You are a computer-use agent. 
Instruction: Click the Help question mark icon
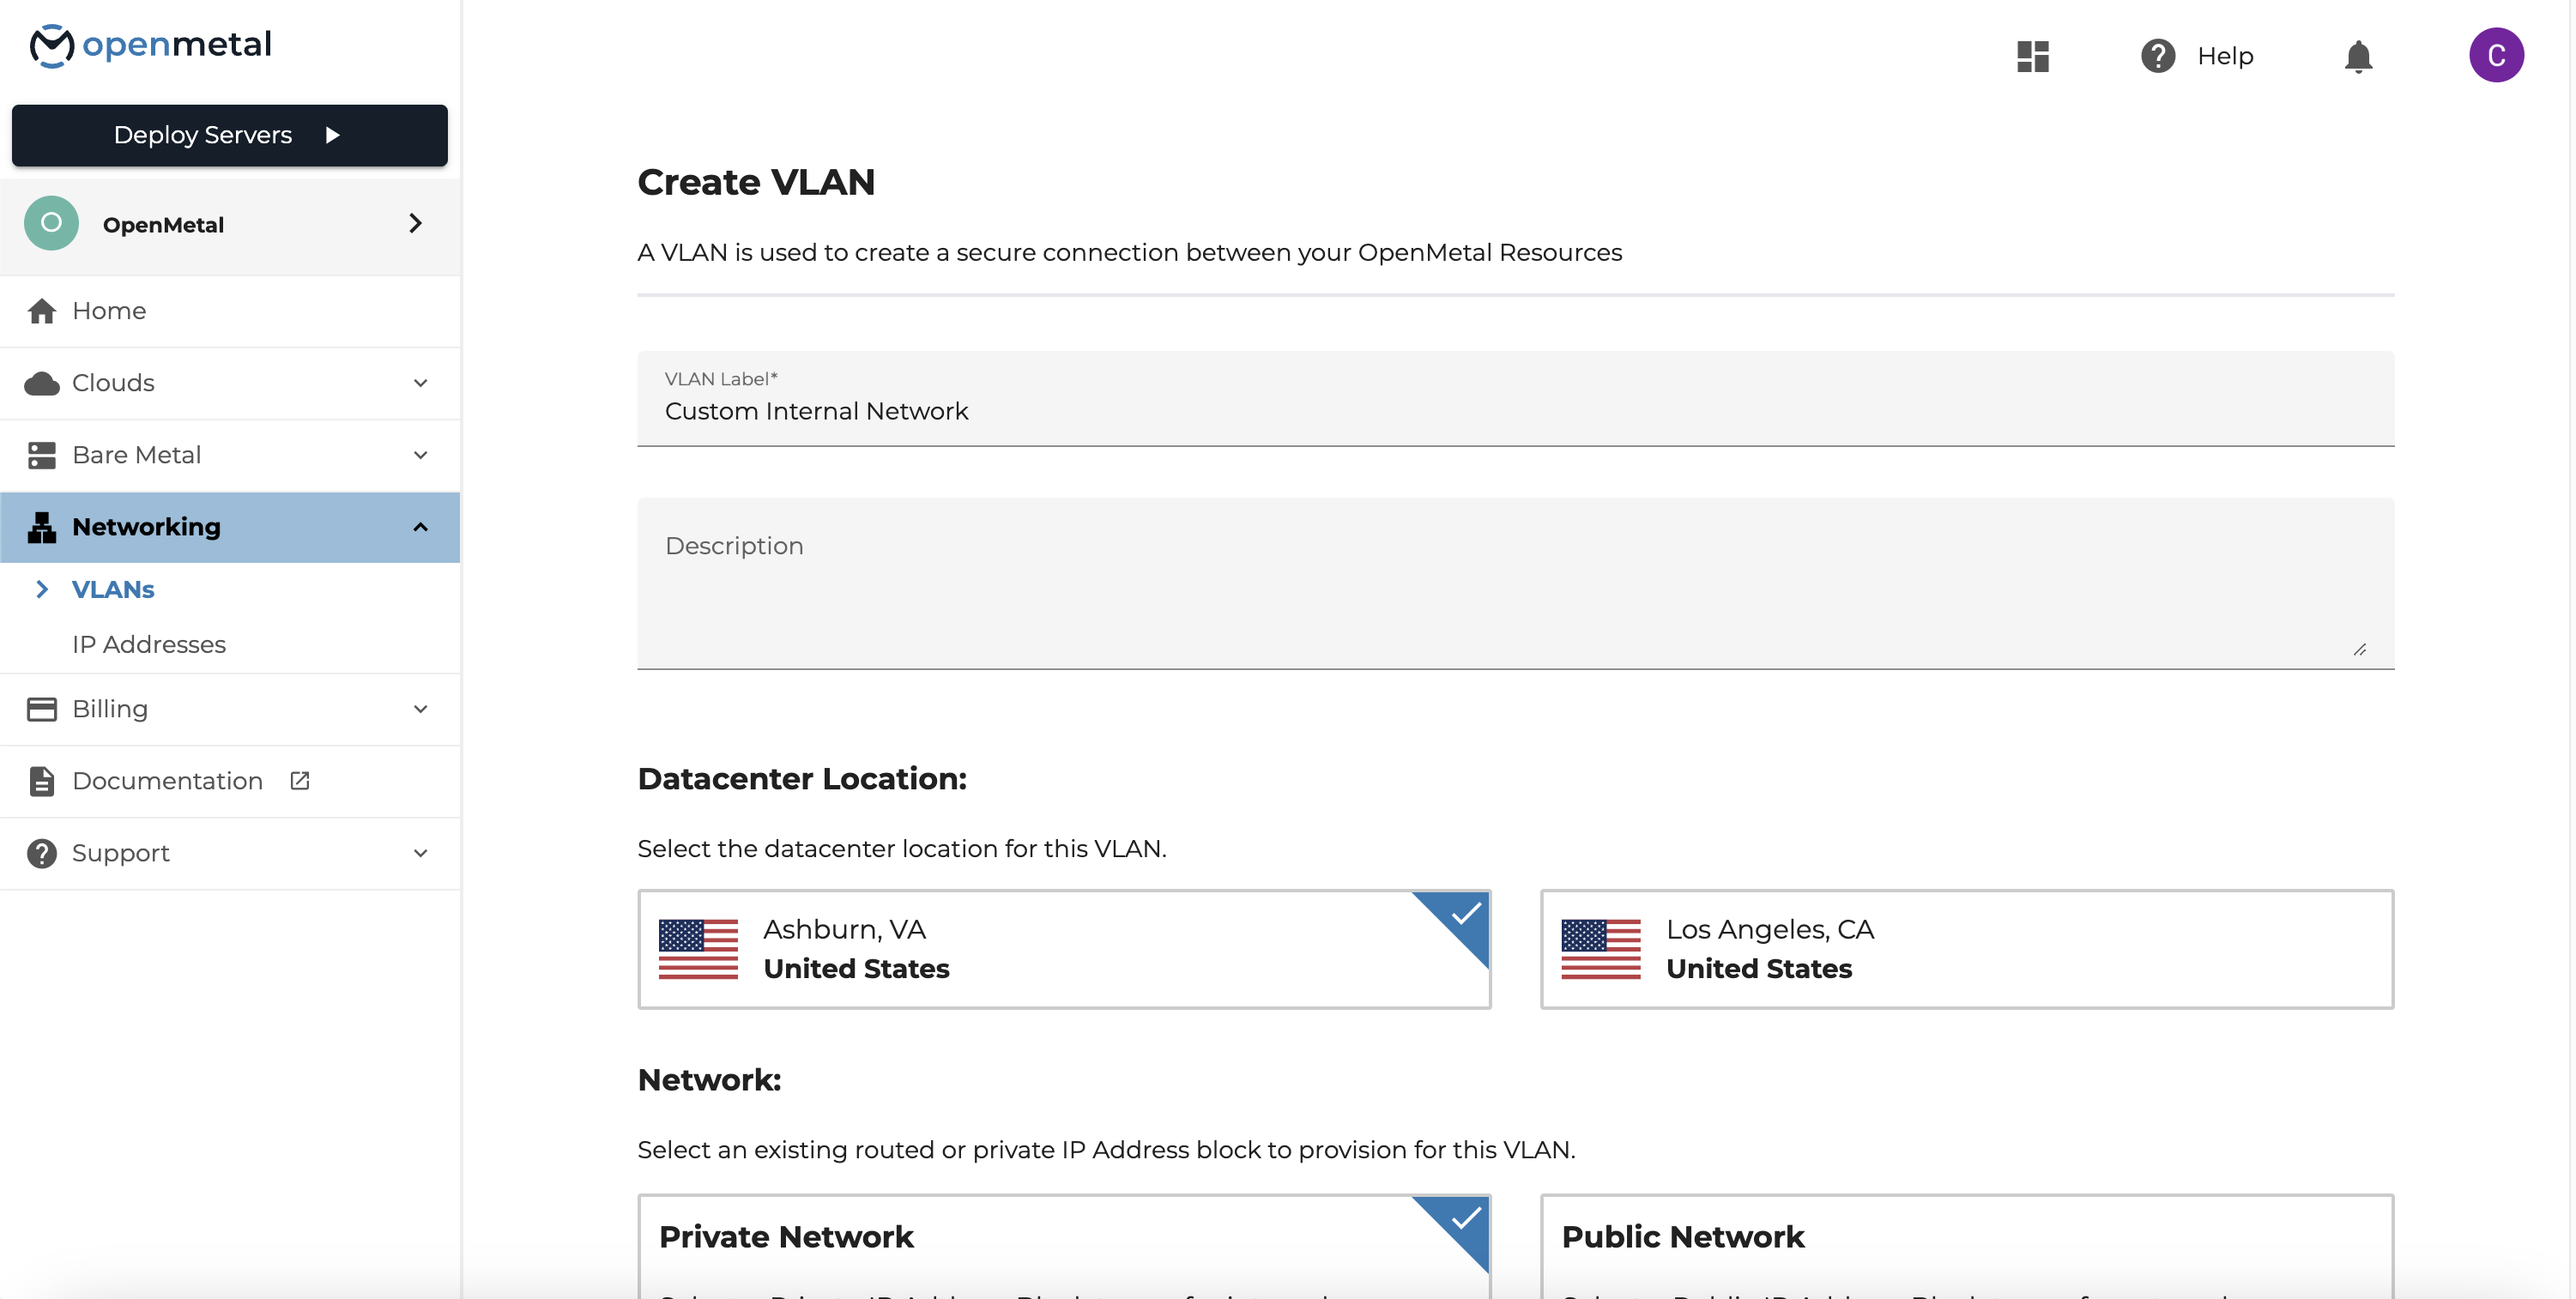[x=2157, y=56]
